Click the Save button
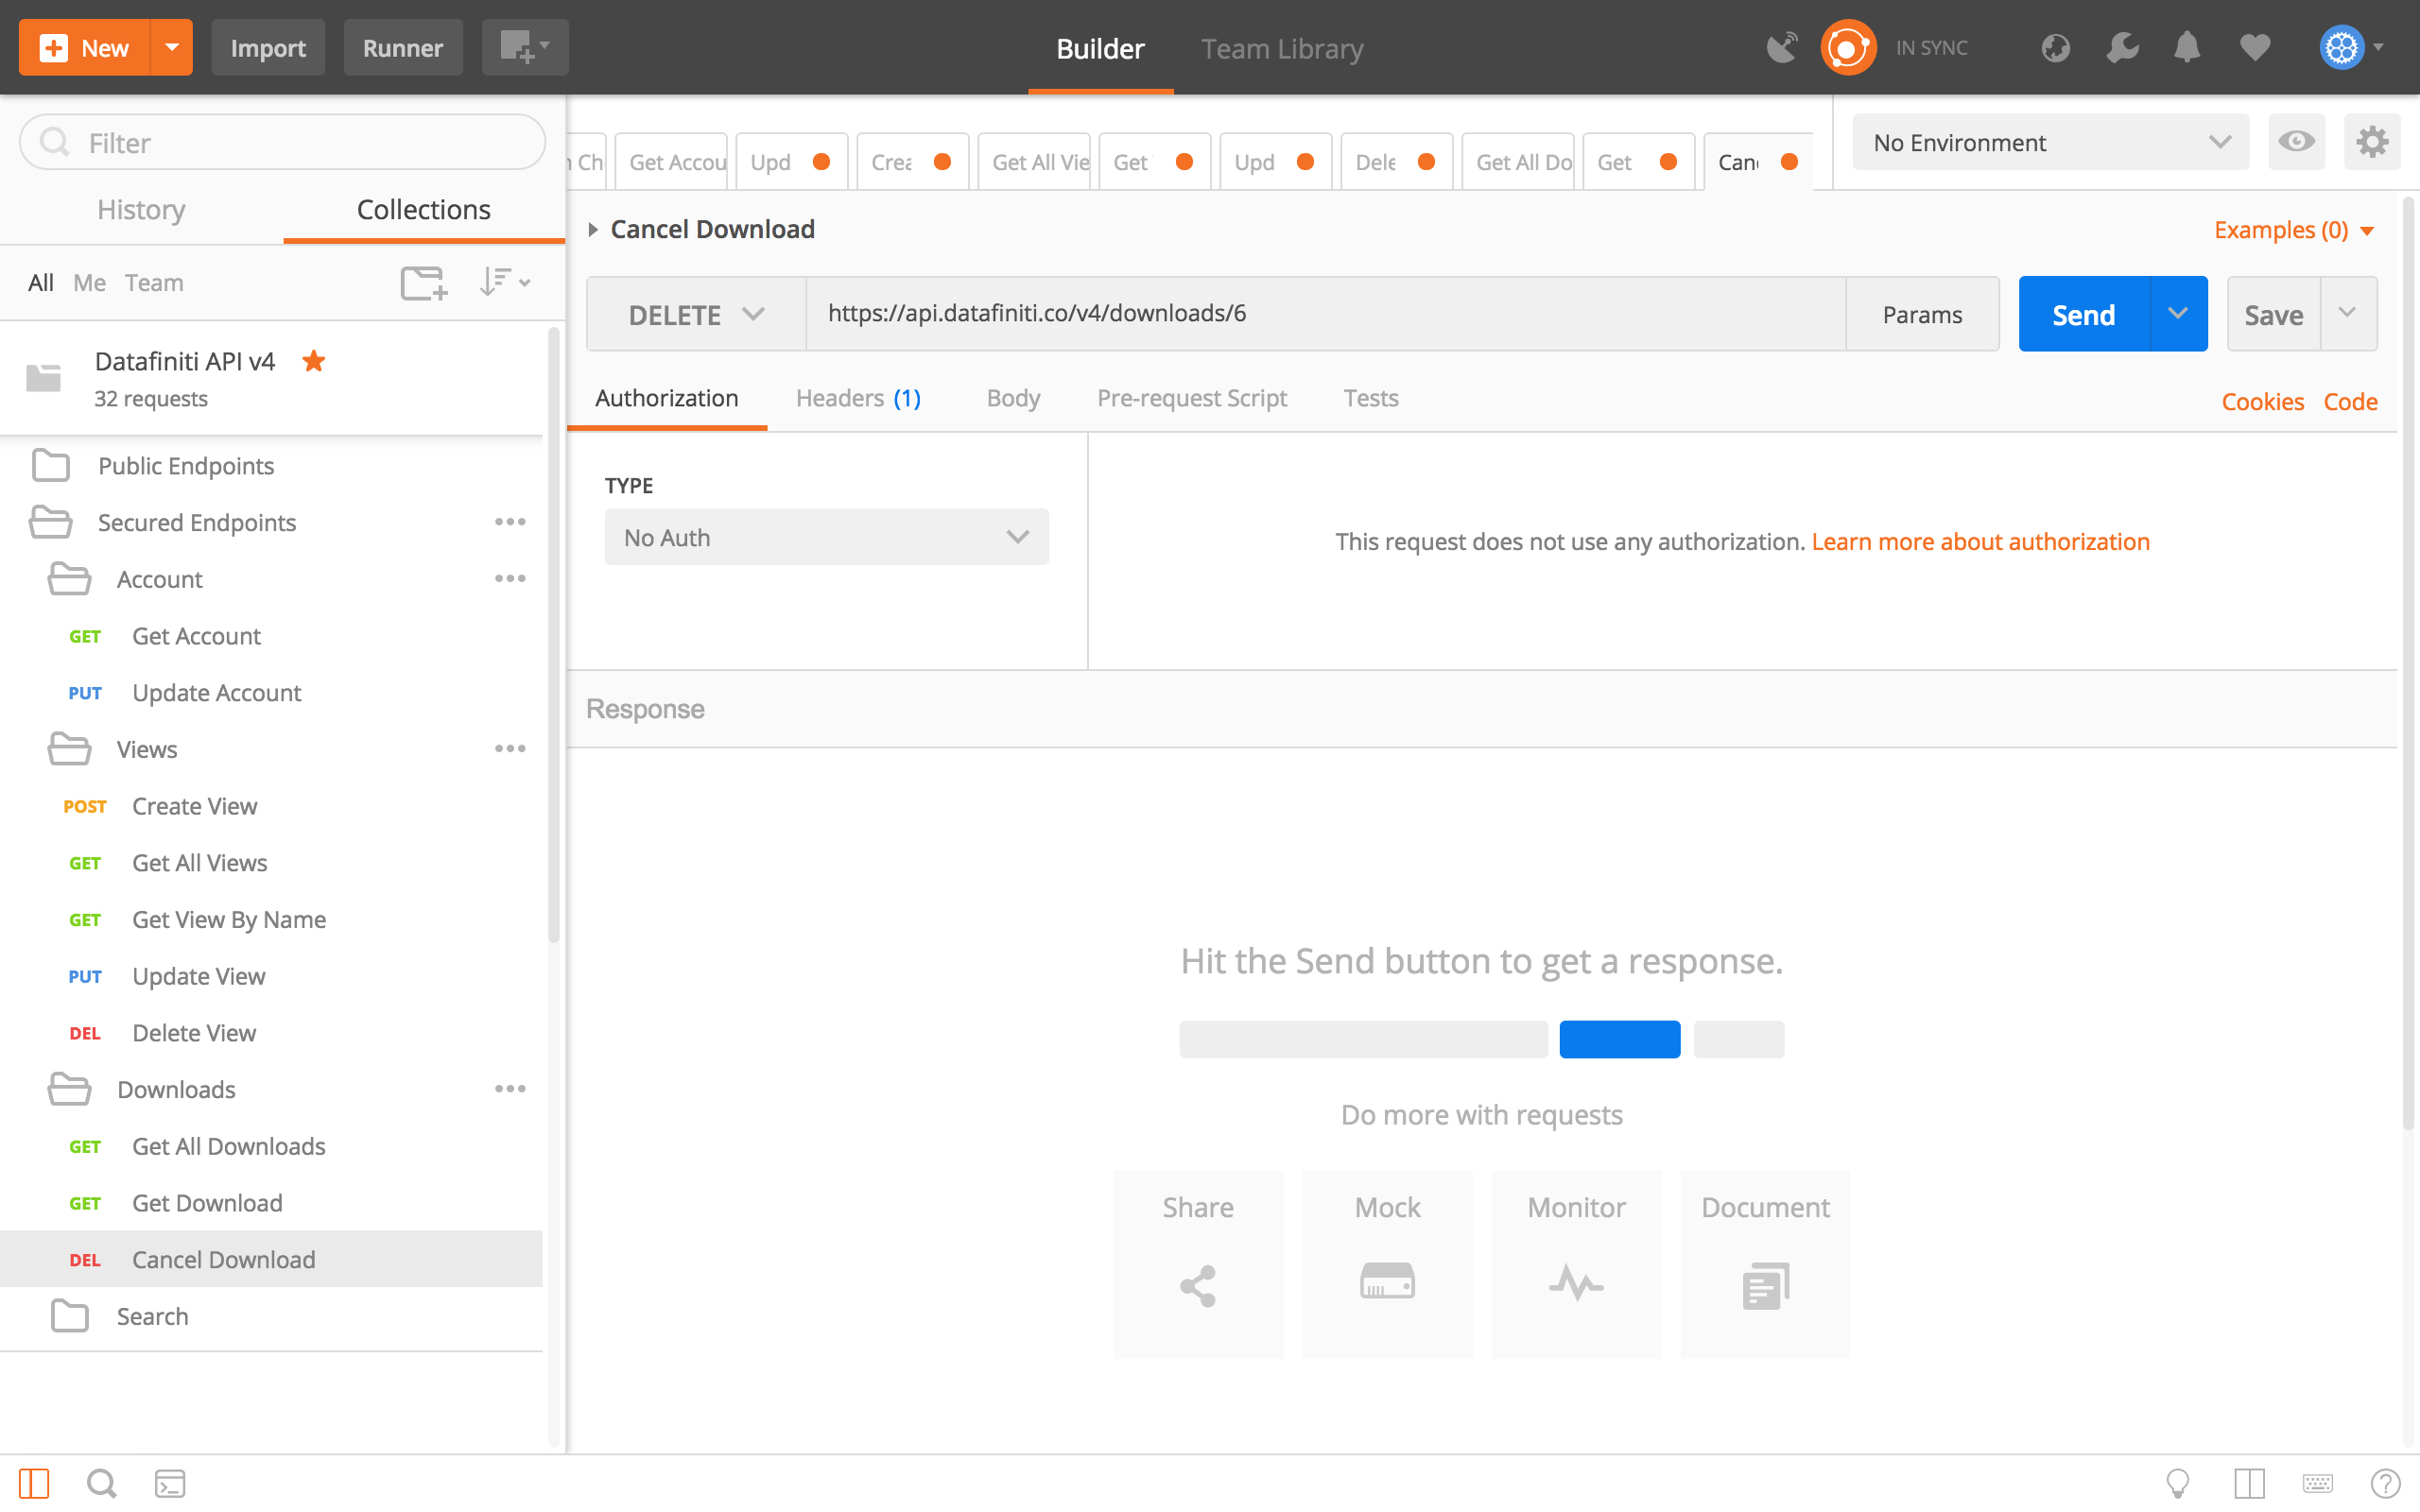The width and height of the screenshot is (2420, 1512). tap(2274, 314)
